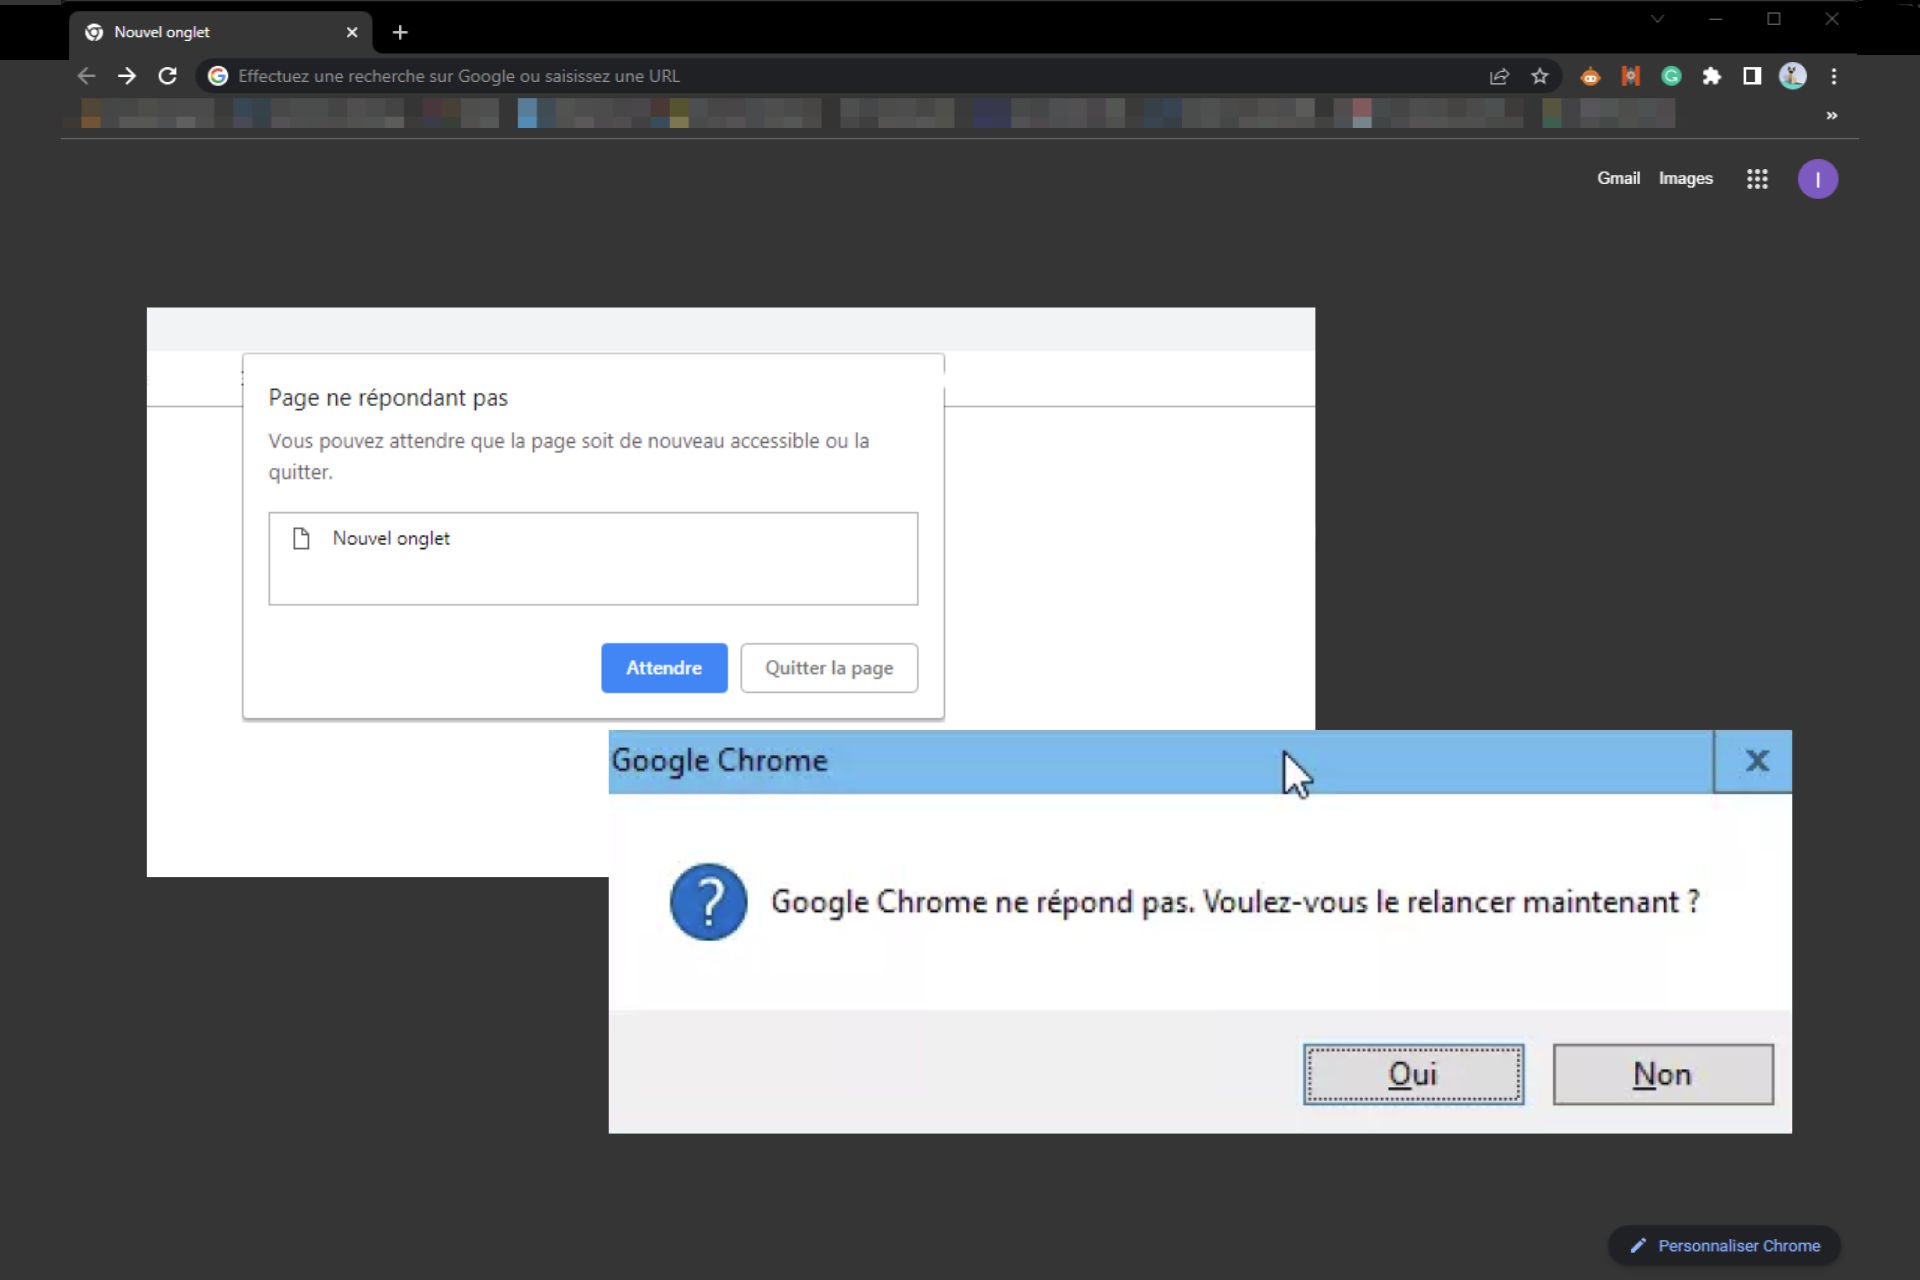This screenshot has width=1920, height=1280.
Task: Click the Google G icon in address bar
Action: 217,76
